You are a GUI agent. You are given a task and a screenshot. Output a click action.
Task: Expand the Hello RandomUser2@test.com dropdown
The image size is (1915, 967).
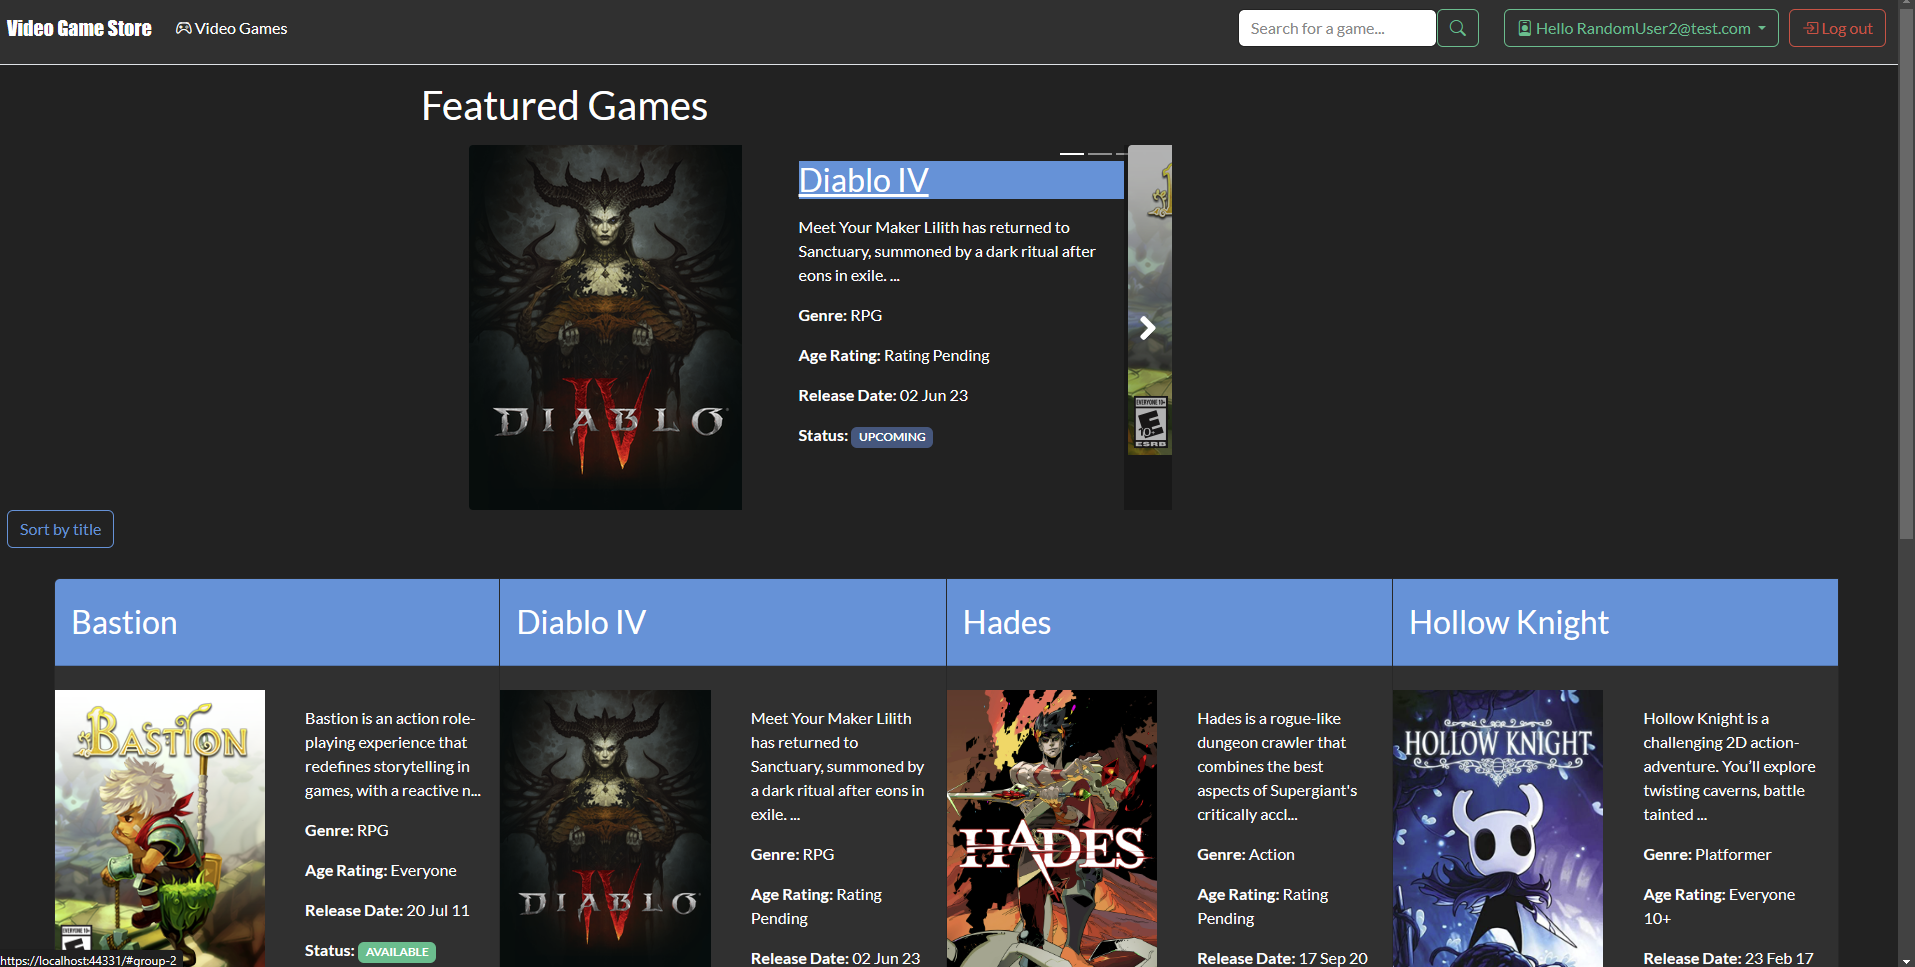(1641, 28)
